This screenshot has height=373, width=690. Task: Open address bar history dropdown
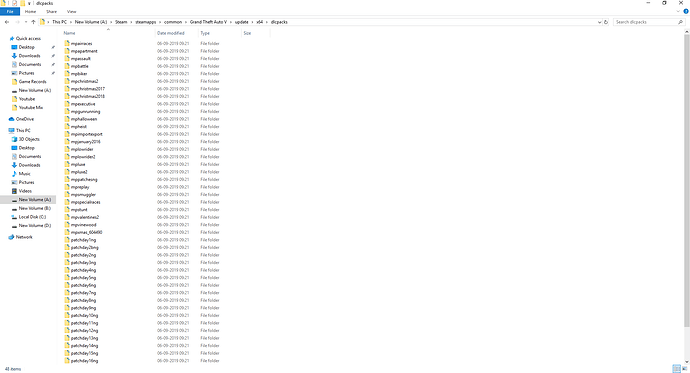[x=599, y=22]
